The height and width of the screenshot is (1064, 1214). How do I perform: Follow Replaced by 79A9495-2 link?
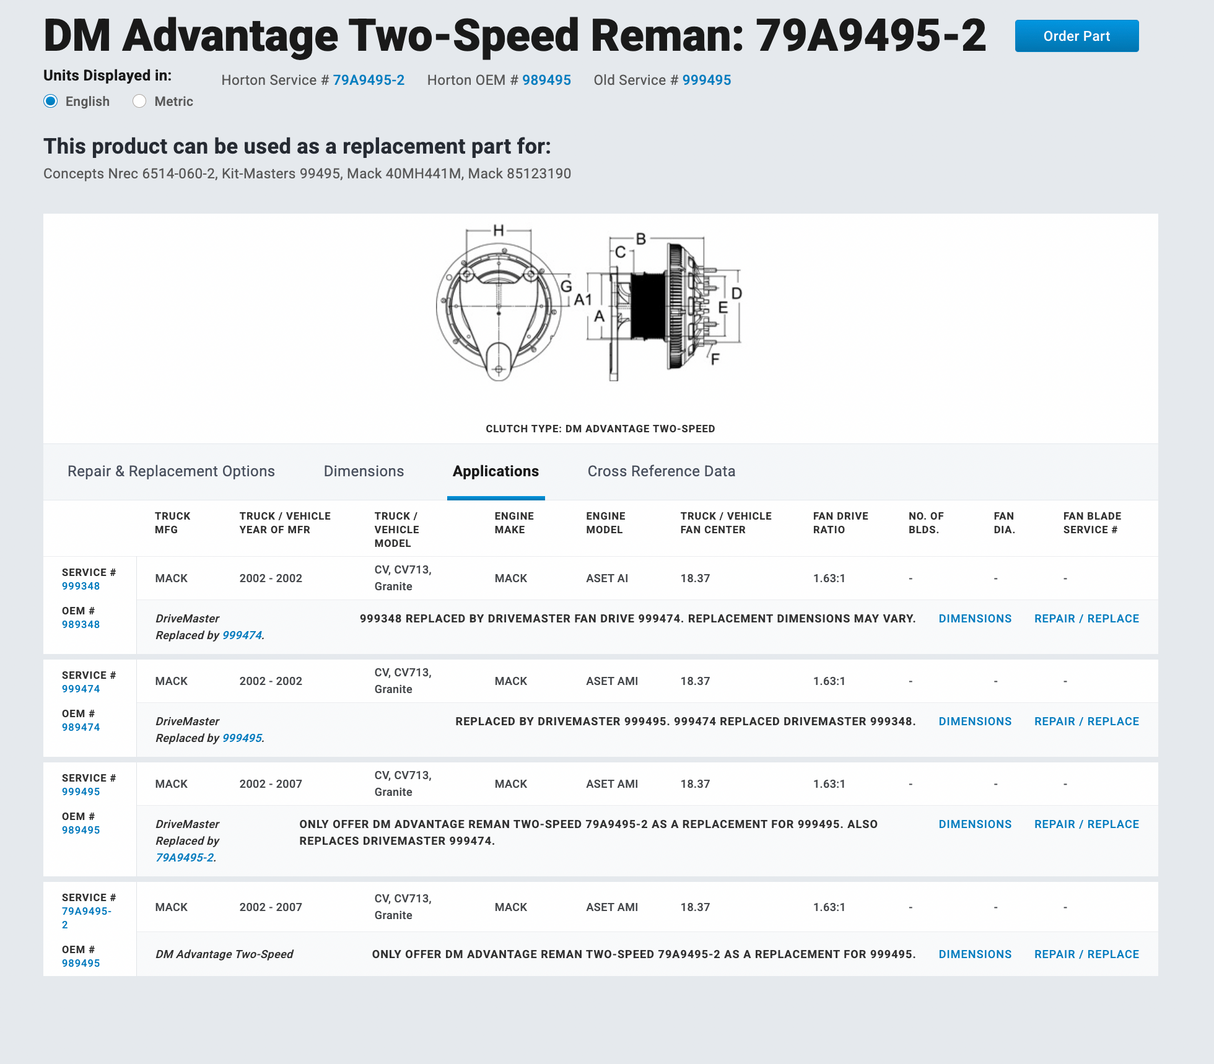pos(185,858)
